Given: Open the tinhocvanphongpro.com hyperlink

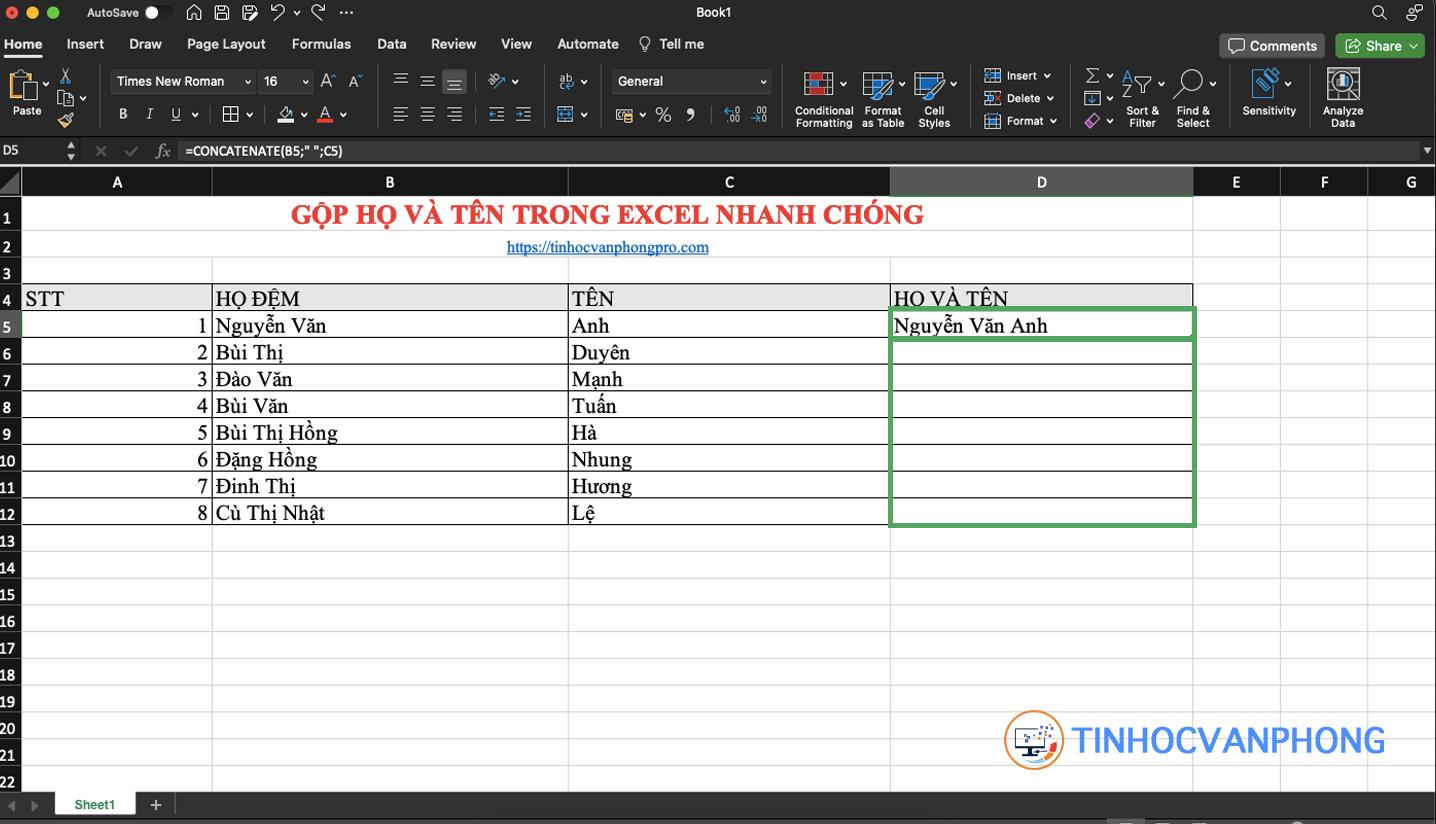Looking at the screenshot, I should pyautogui.click(x=607, y=247).
